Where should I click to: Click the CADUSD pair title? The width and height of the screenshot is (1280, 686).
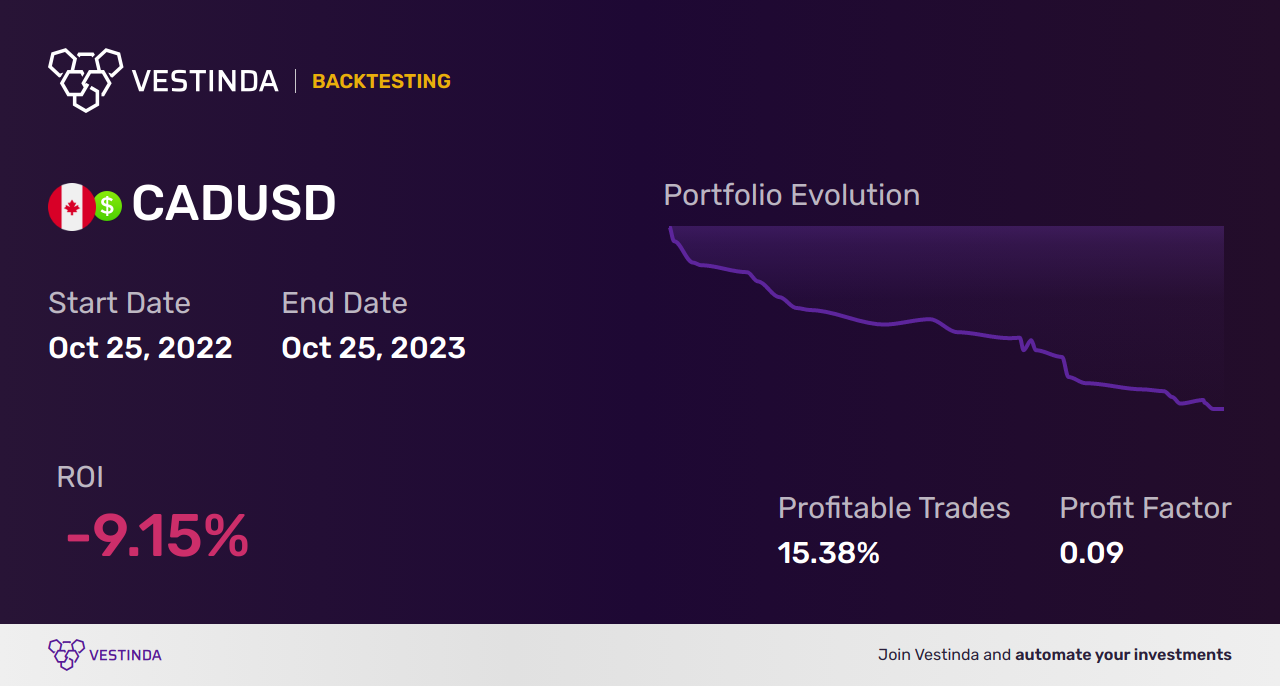pyautogui.click(x=234, y=204)
